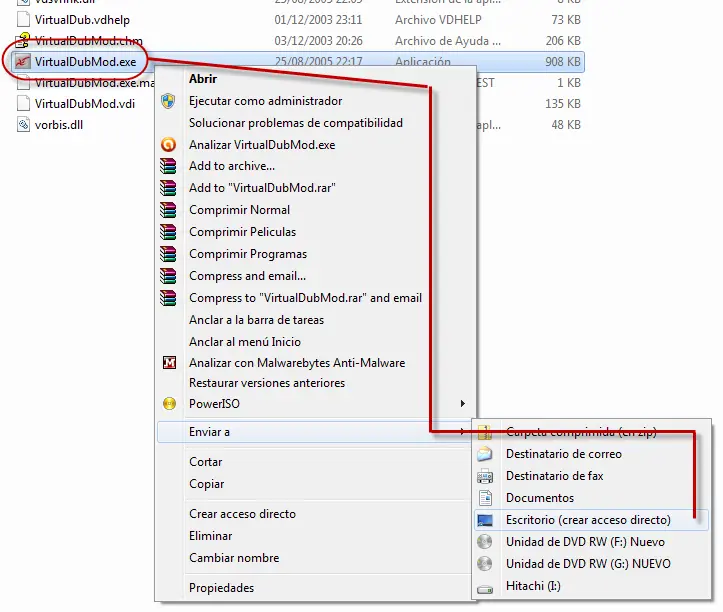Select Anclar a la barra de tareas
Image resolution: width=723 pixels, height=612 pixels.
(256, 320)
